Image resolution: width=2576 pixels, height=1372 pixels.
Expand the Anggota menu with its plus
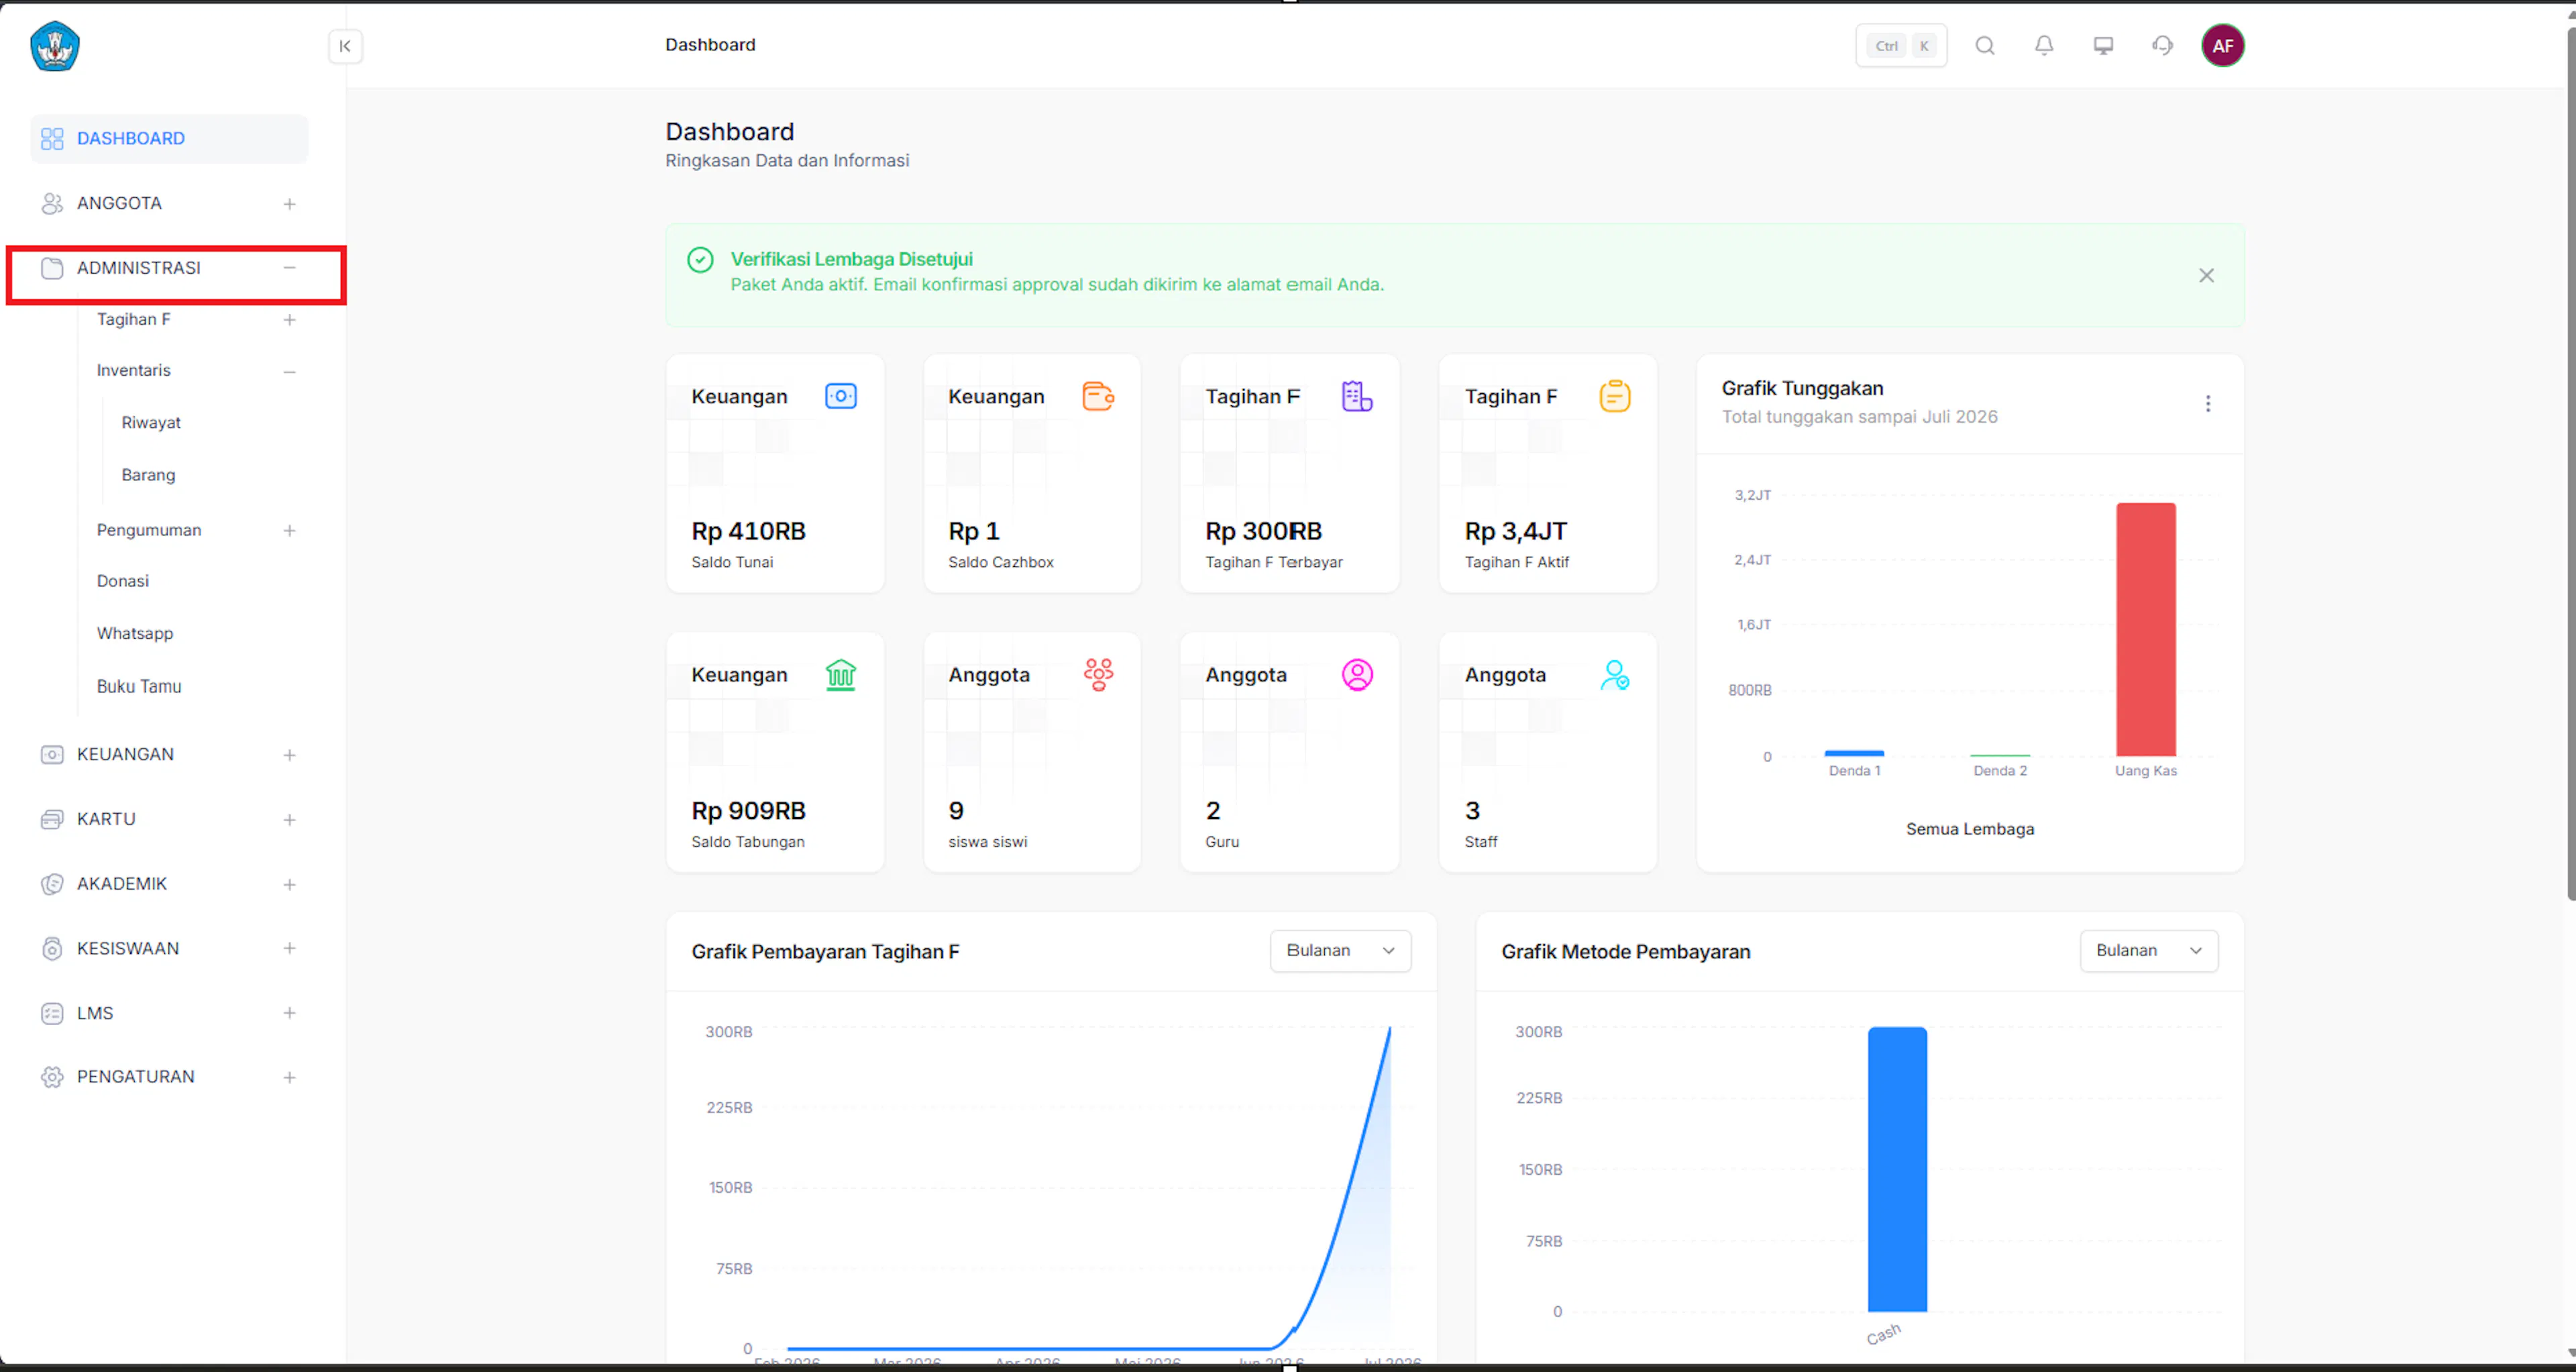(289, 204)
